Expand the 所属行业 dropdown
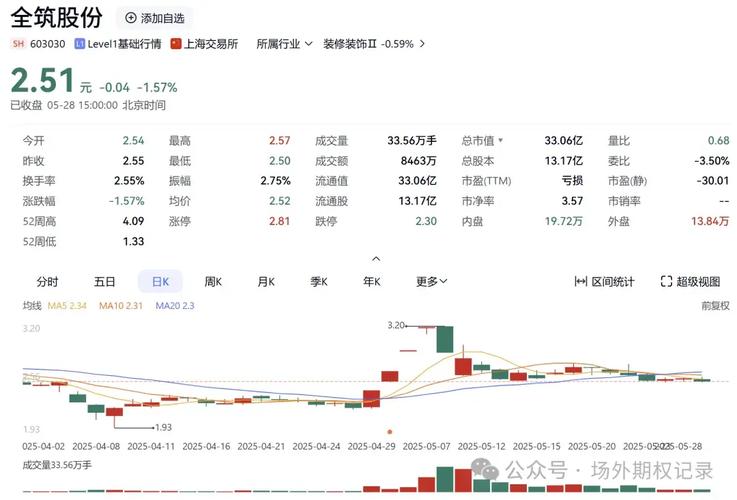The width and height of the screenshot is (737, 500). [x=284, y=44]
